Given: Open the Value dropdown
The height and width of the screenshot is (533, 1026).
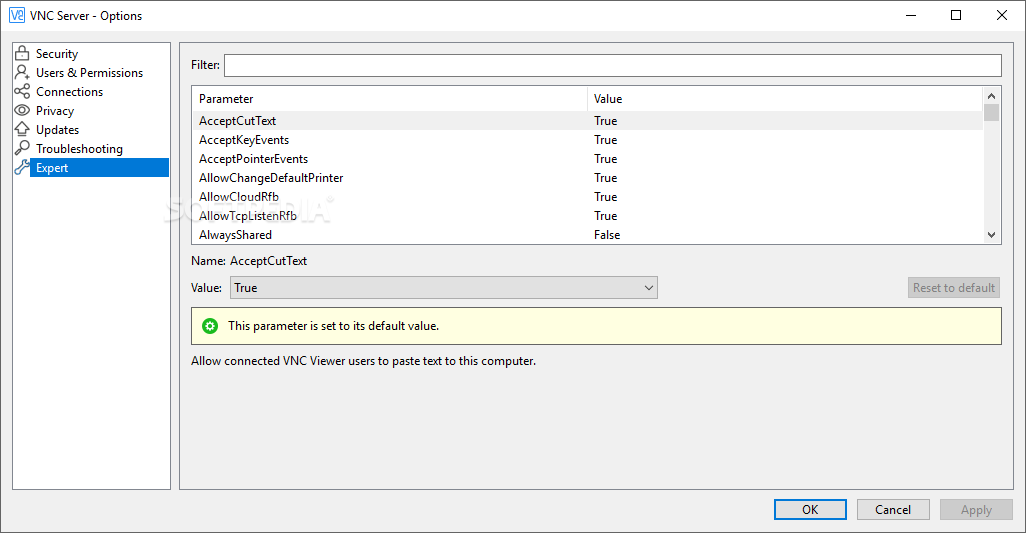Looking at the screenshot, I should [x=444, y=288].
